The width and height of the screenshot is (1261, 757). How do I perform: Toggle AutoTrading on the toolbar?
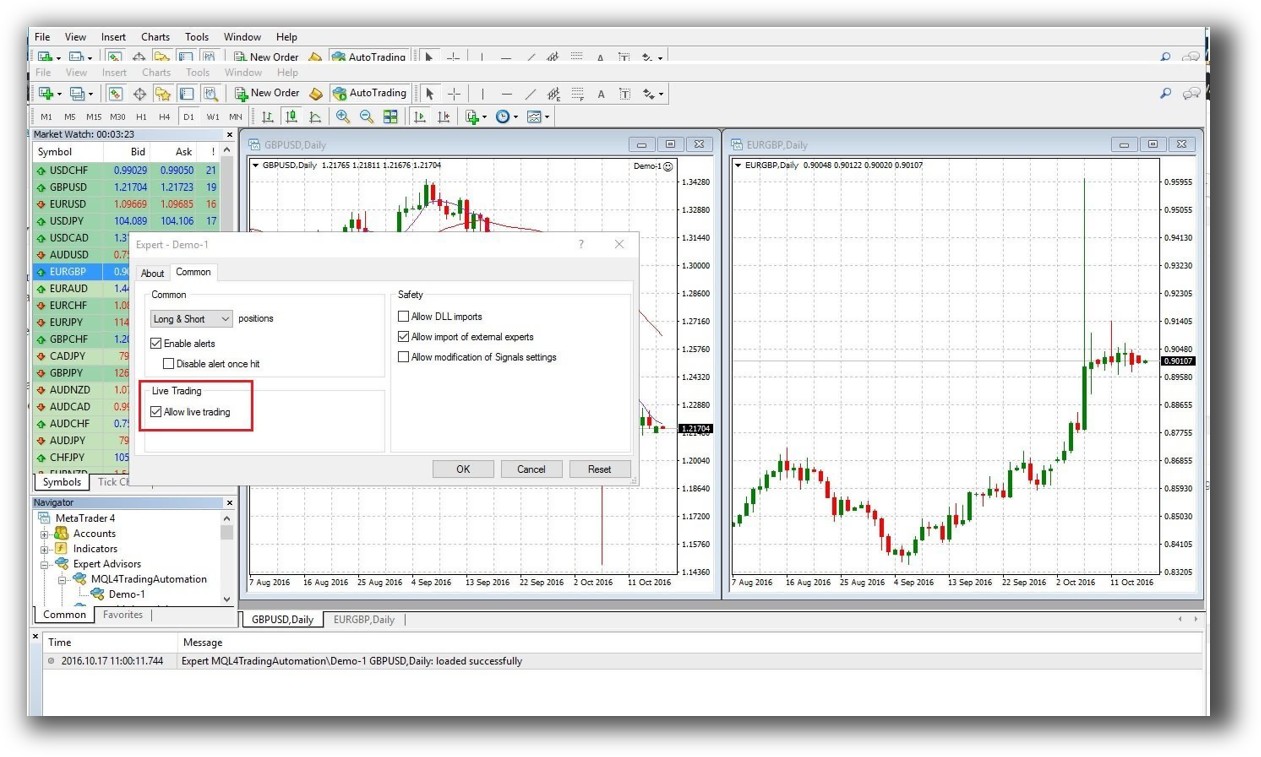click(370, 93)
